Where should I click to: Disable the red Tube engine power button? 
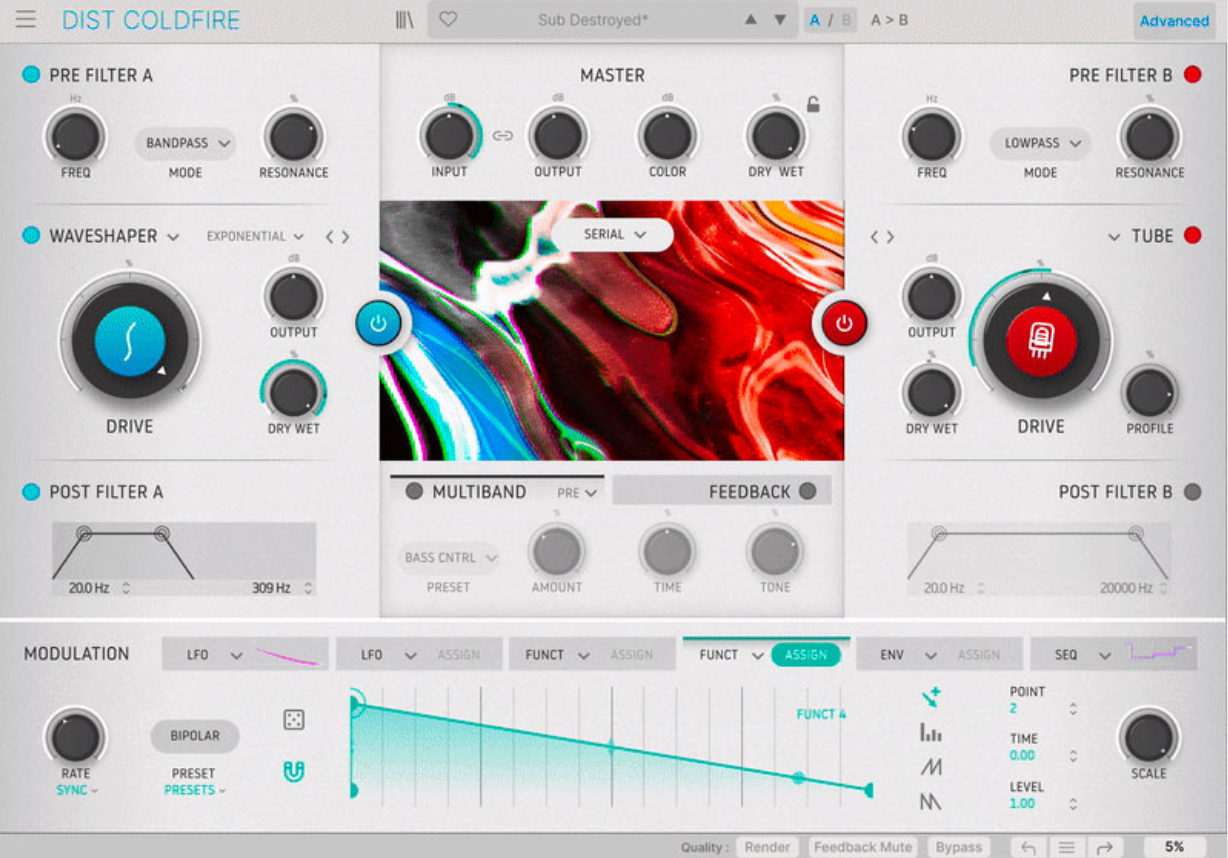842,323
